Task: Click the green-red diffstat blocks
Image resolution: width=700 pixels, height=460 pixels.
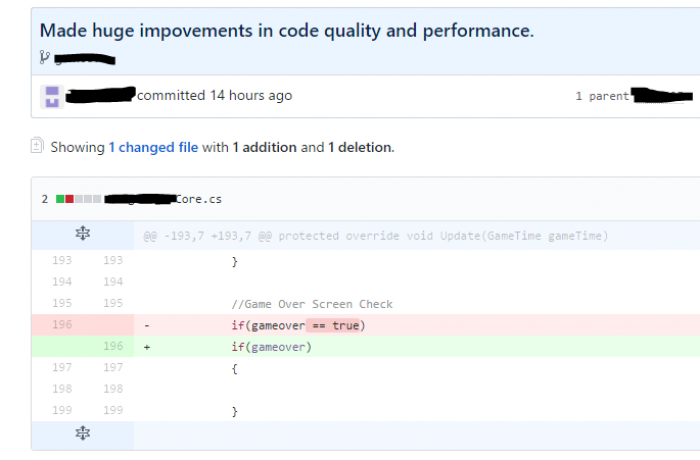Action: point(78,199)
